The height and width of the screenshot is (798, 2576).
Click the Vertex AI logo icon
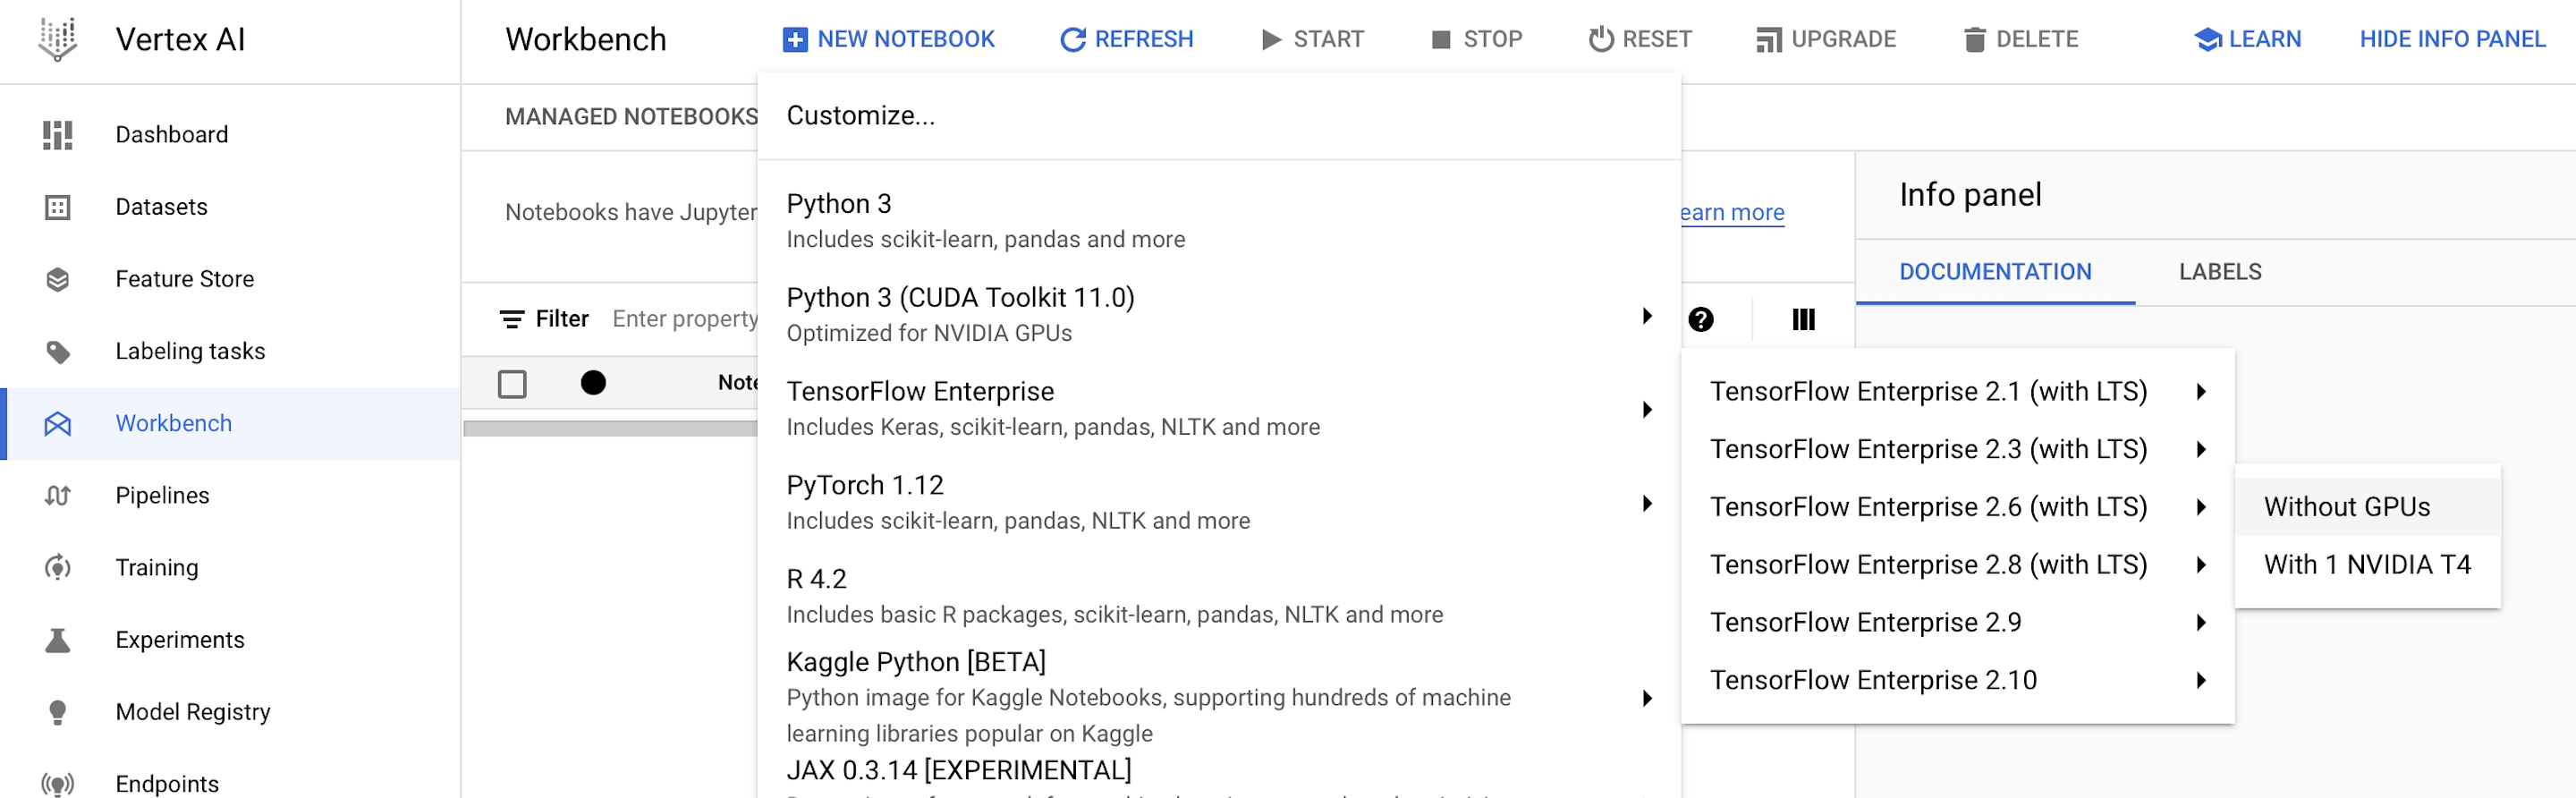click(58, 40)
